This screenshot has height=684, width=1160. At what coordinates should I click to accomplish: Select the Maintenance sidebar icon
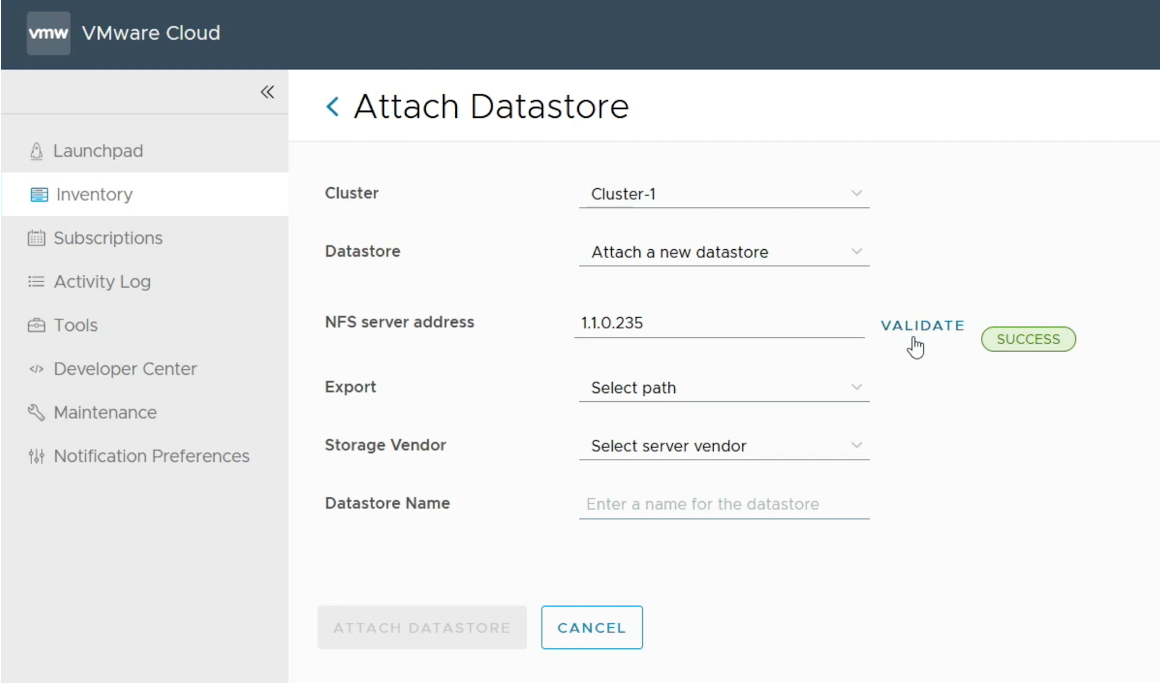(37, 412)
